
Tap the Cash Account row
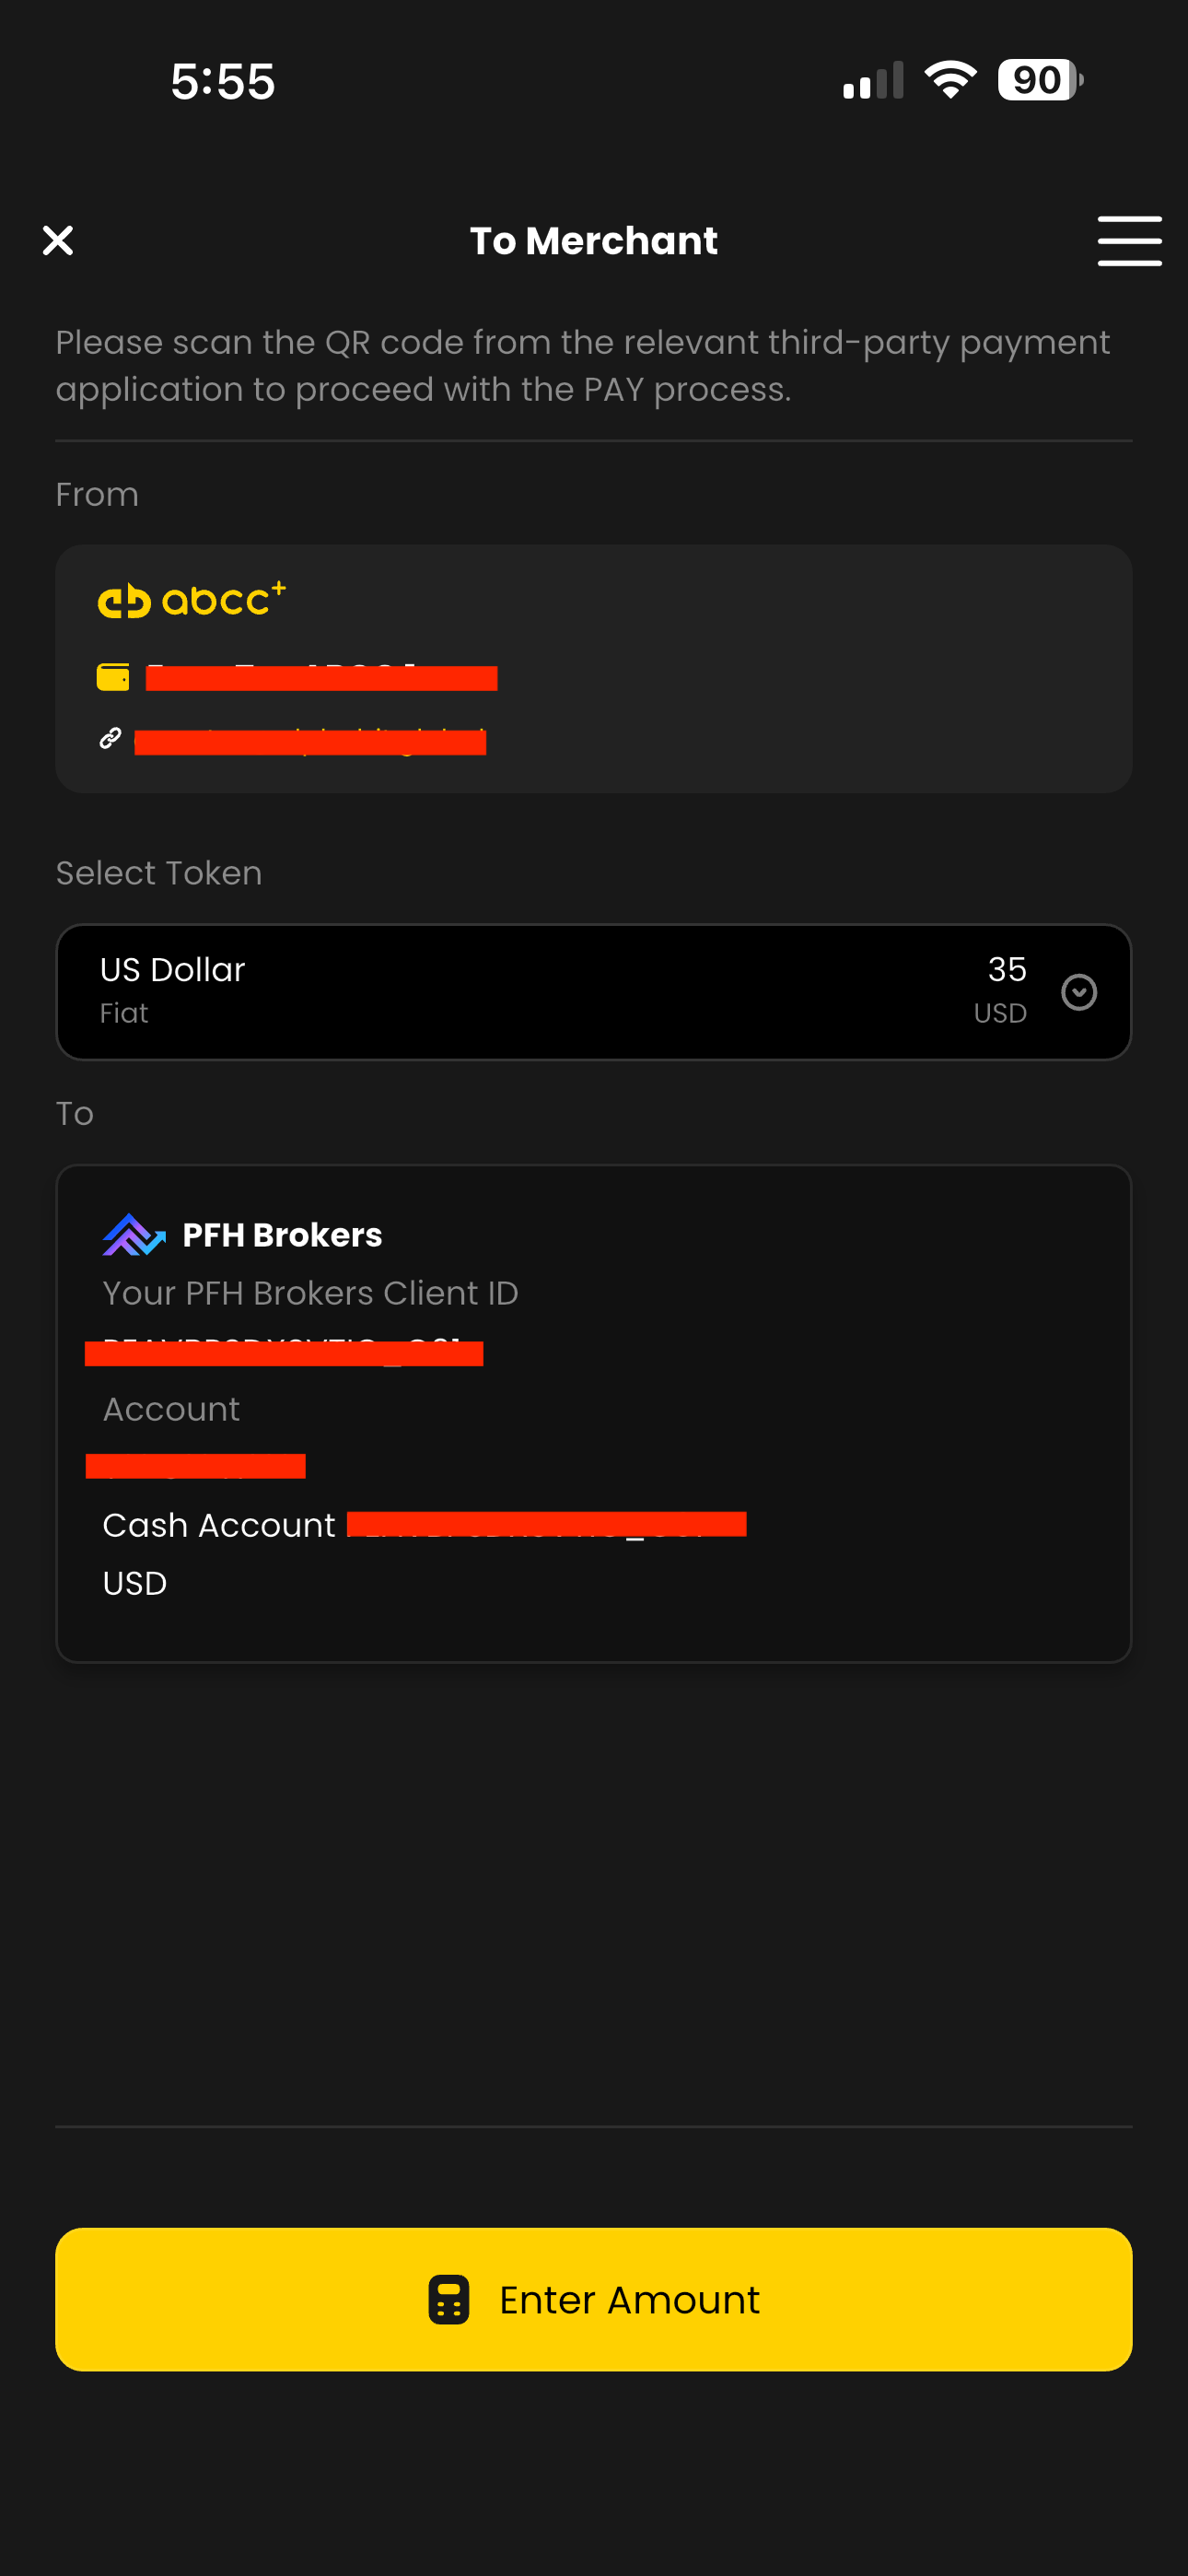[219, 1525]
